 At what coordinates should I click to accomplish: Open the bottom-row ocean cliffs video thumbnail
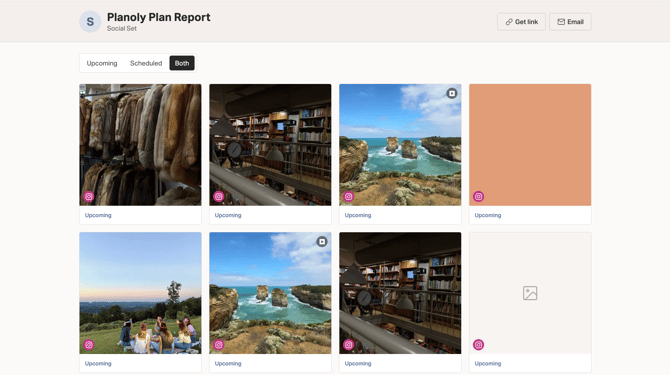[x=270, y=293]
